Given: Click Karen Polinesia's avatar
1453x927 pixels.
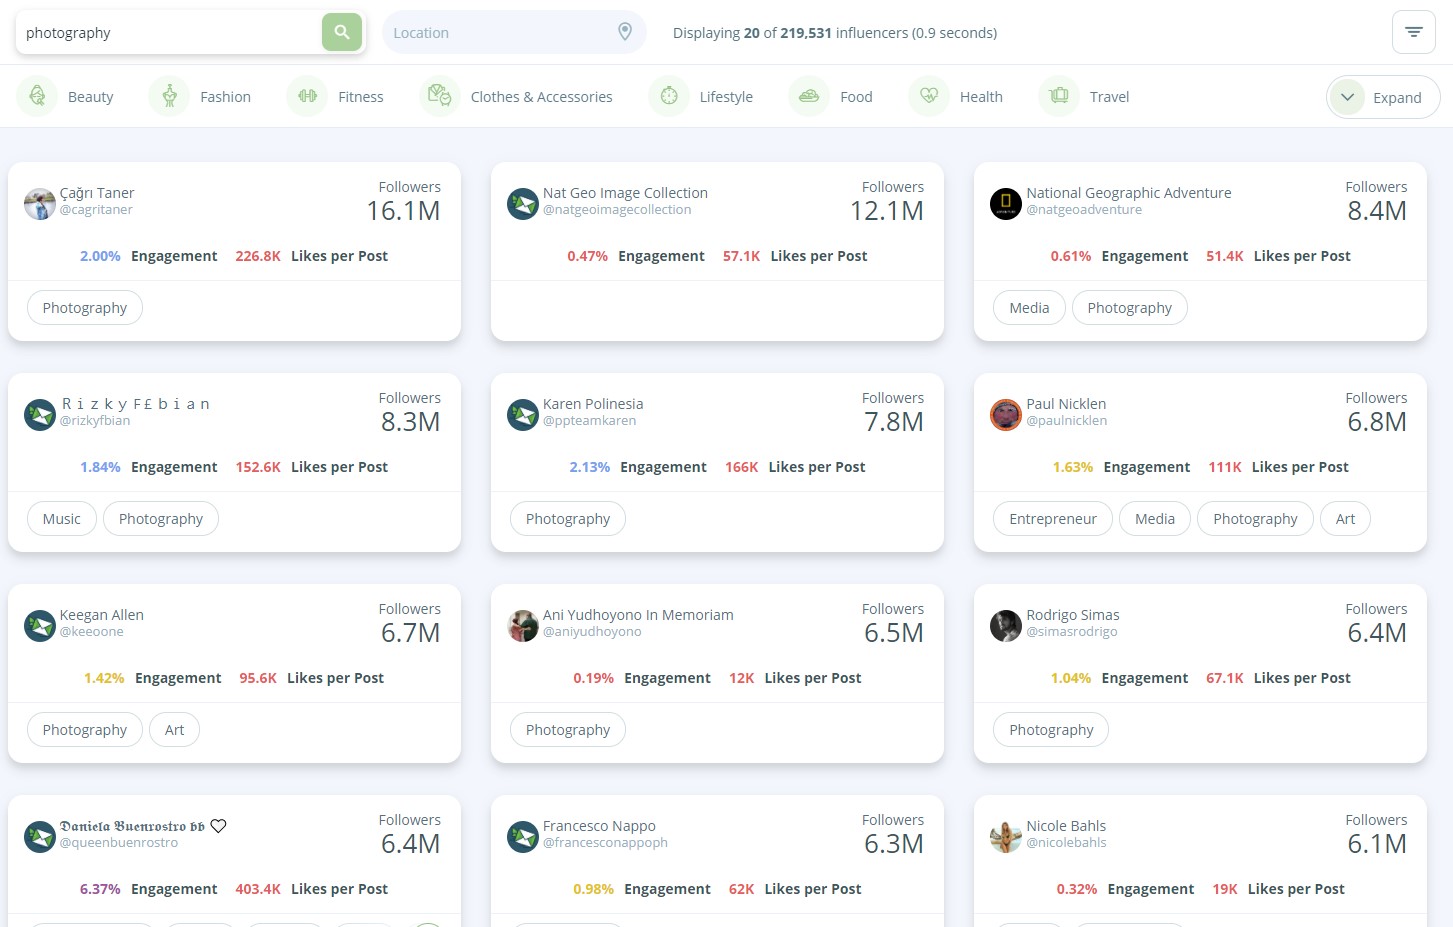Looking at the screenshot, I should 523,415.
